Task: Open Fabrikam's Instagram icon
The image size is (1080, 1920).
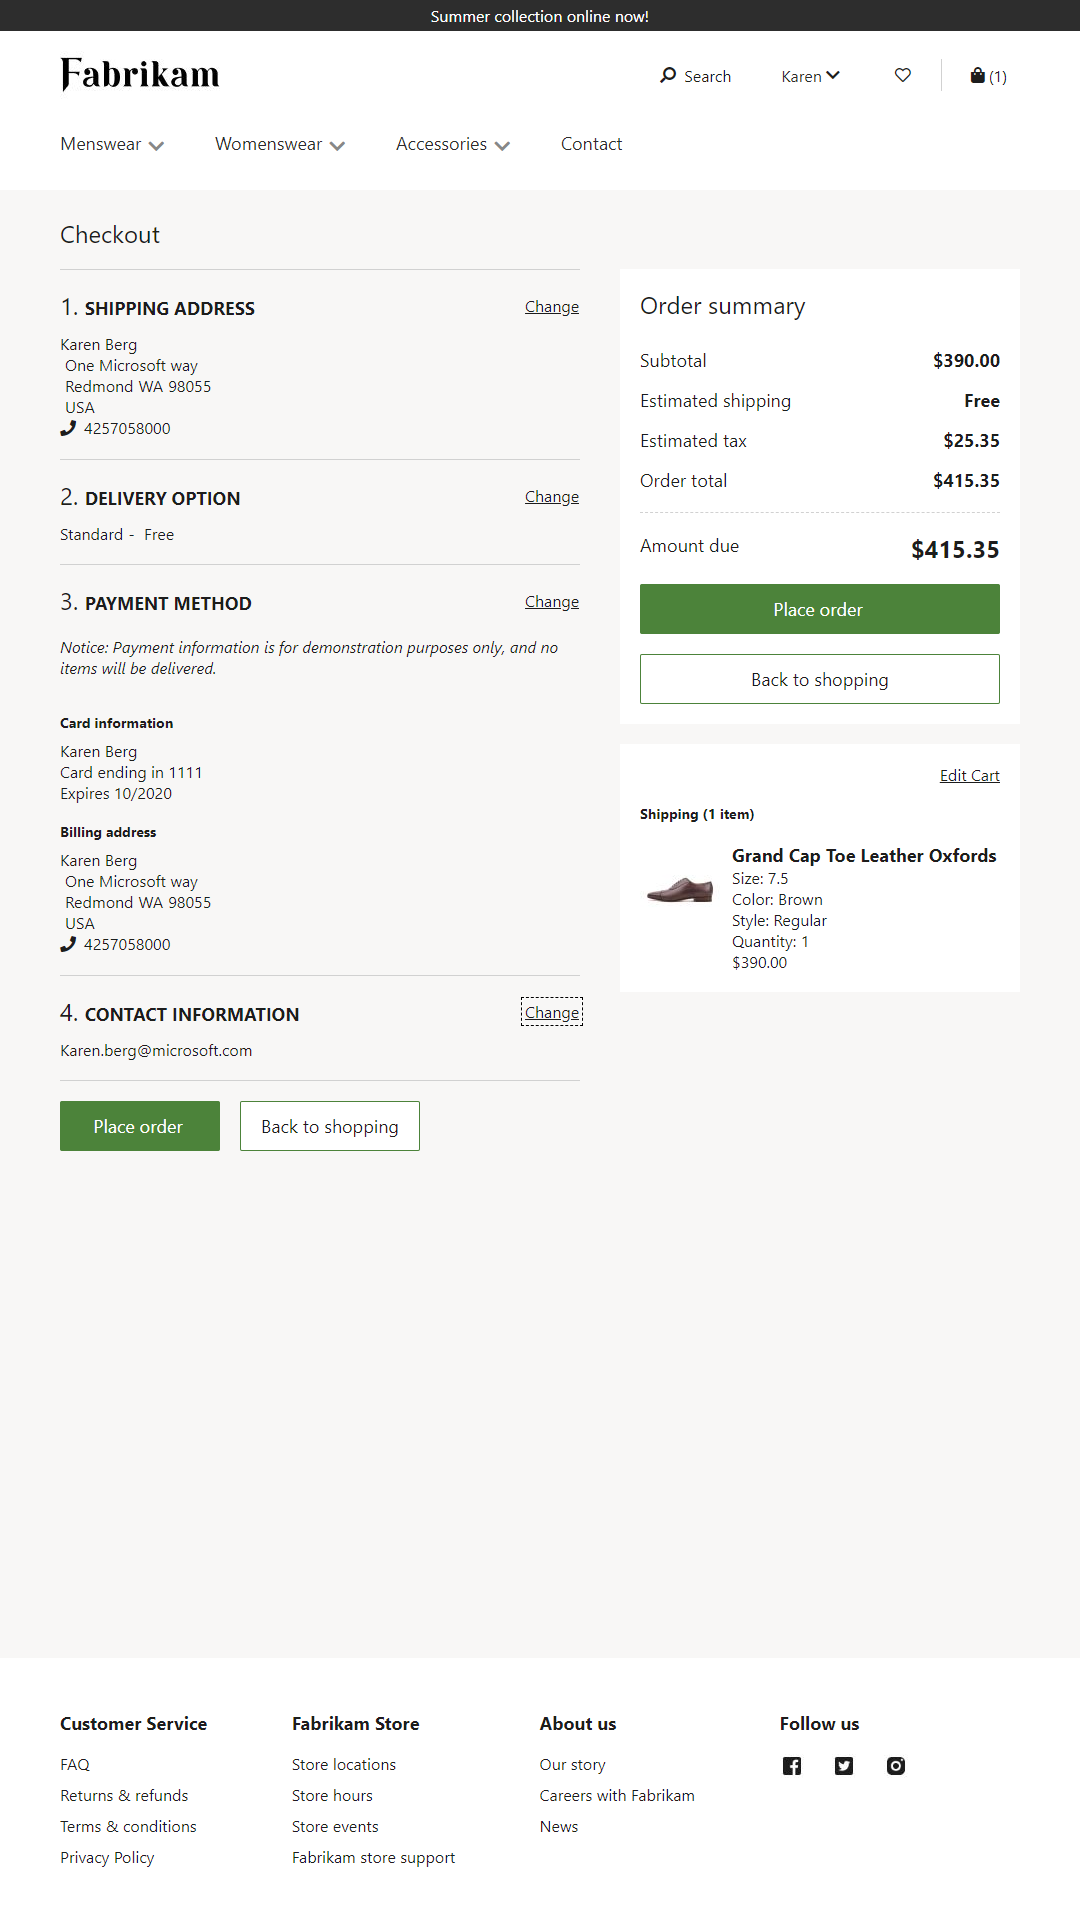Action: (x=896, y=1765)
